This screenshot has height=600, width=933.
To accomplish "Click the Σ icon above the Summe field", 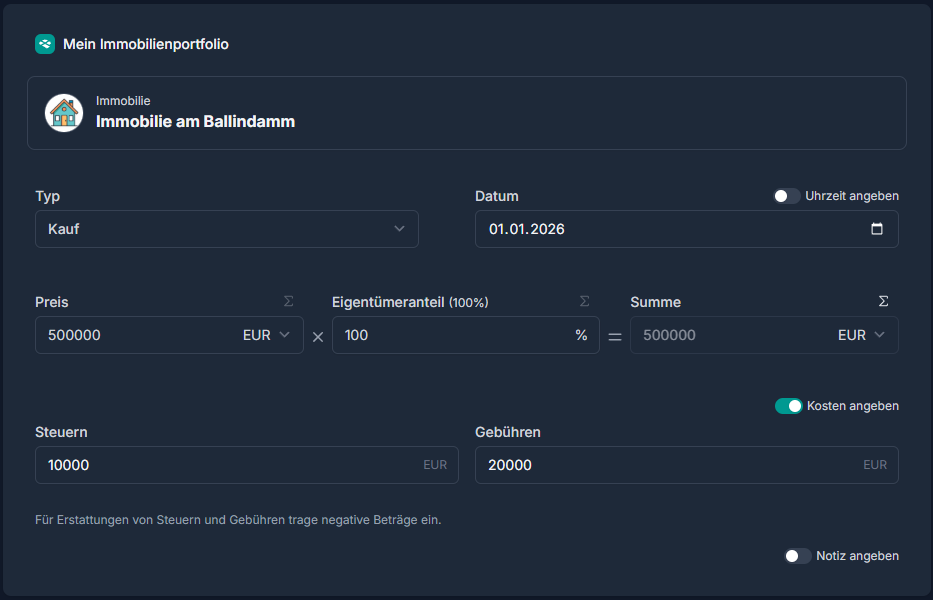I will click(883, 300).
